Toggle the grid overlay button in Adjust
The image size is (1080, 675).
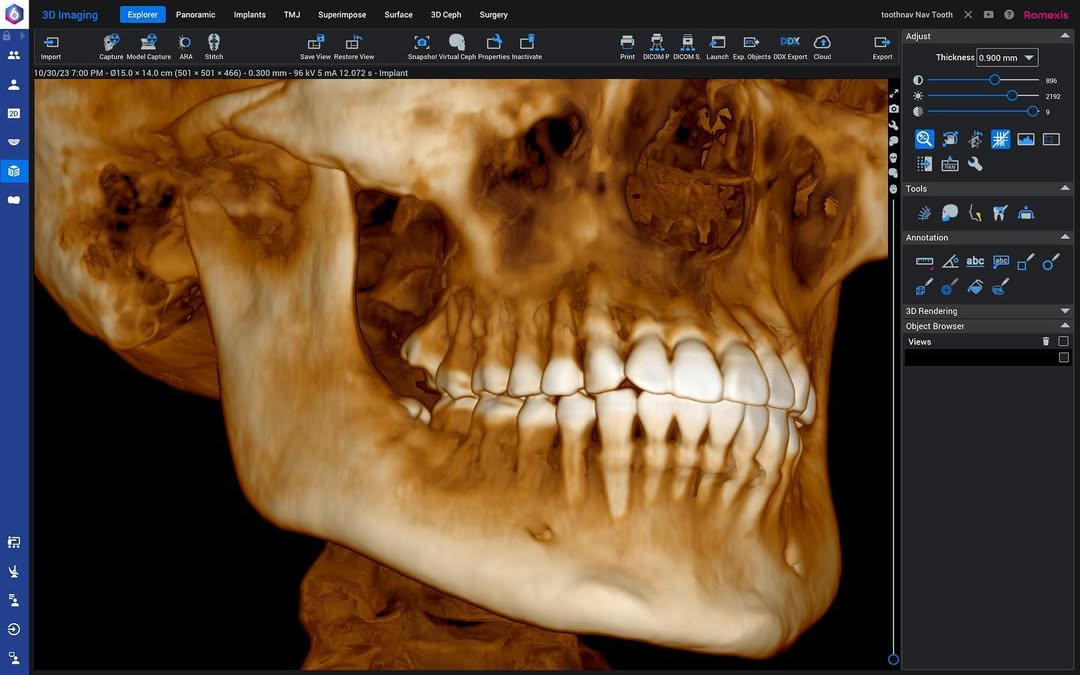(x=1000, y=139)
